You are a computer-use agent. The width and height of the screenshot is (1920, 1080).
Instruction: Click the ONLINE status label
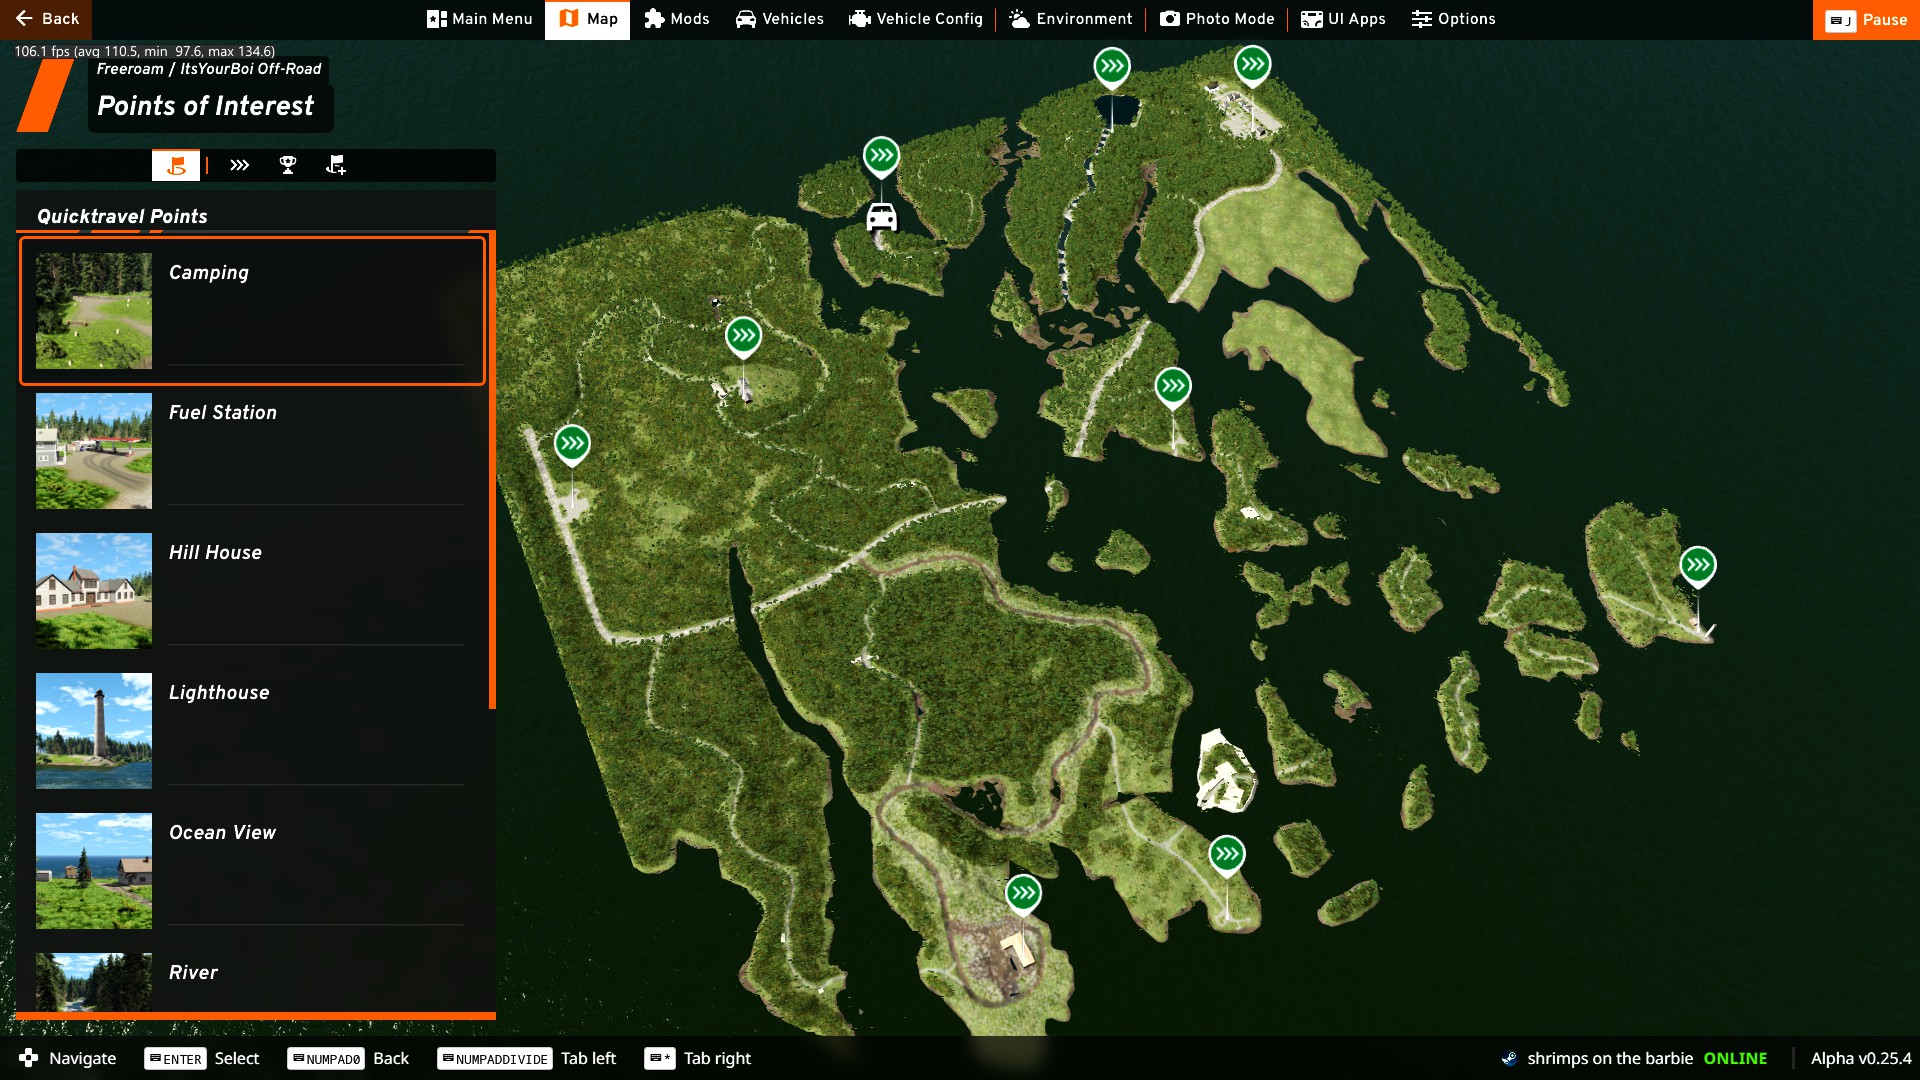click(1735, 1058)
